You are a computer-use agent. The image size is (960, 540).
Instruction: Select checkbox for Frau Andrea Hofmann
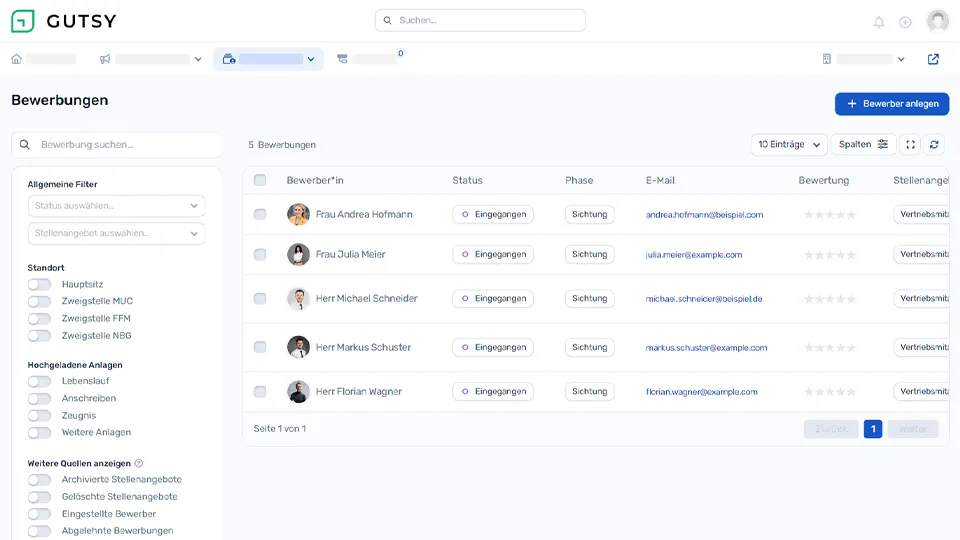click(260, 214)
